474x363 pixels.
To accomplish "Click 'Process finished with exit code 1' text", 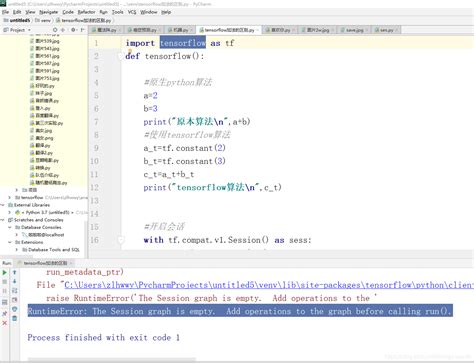I will click(x=103, y=337).
